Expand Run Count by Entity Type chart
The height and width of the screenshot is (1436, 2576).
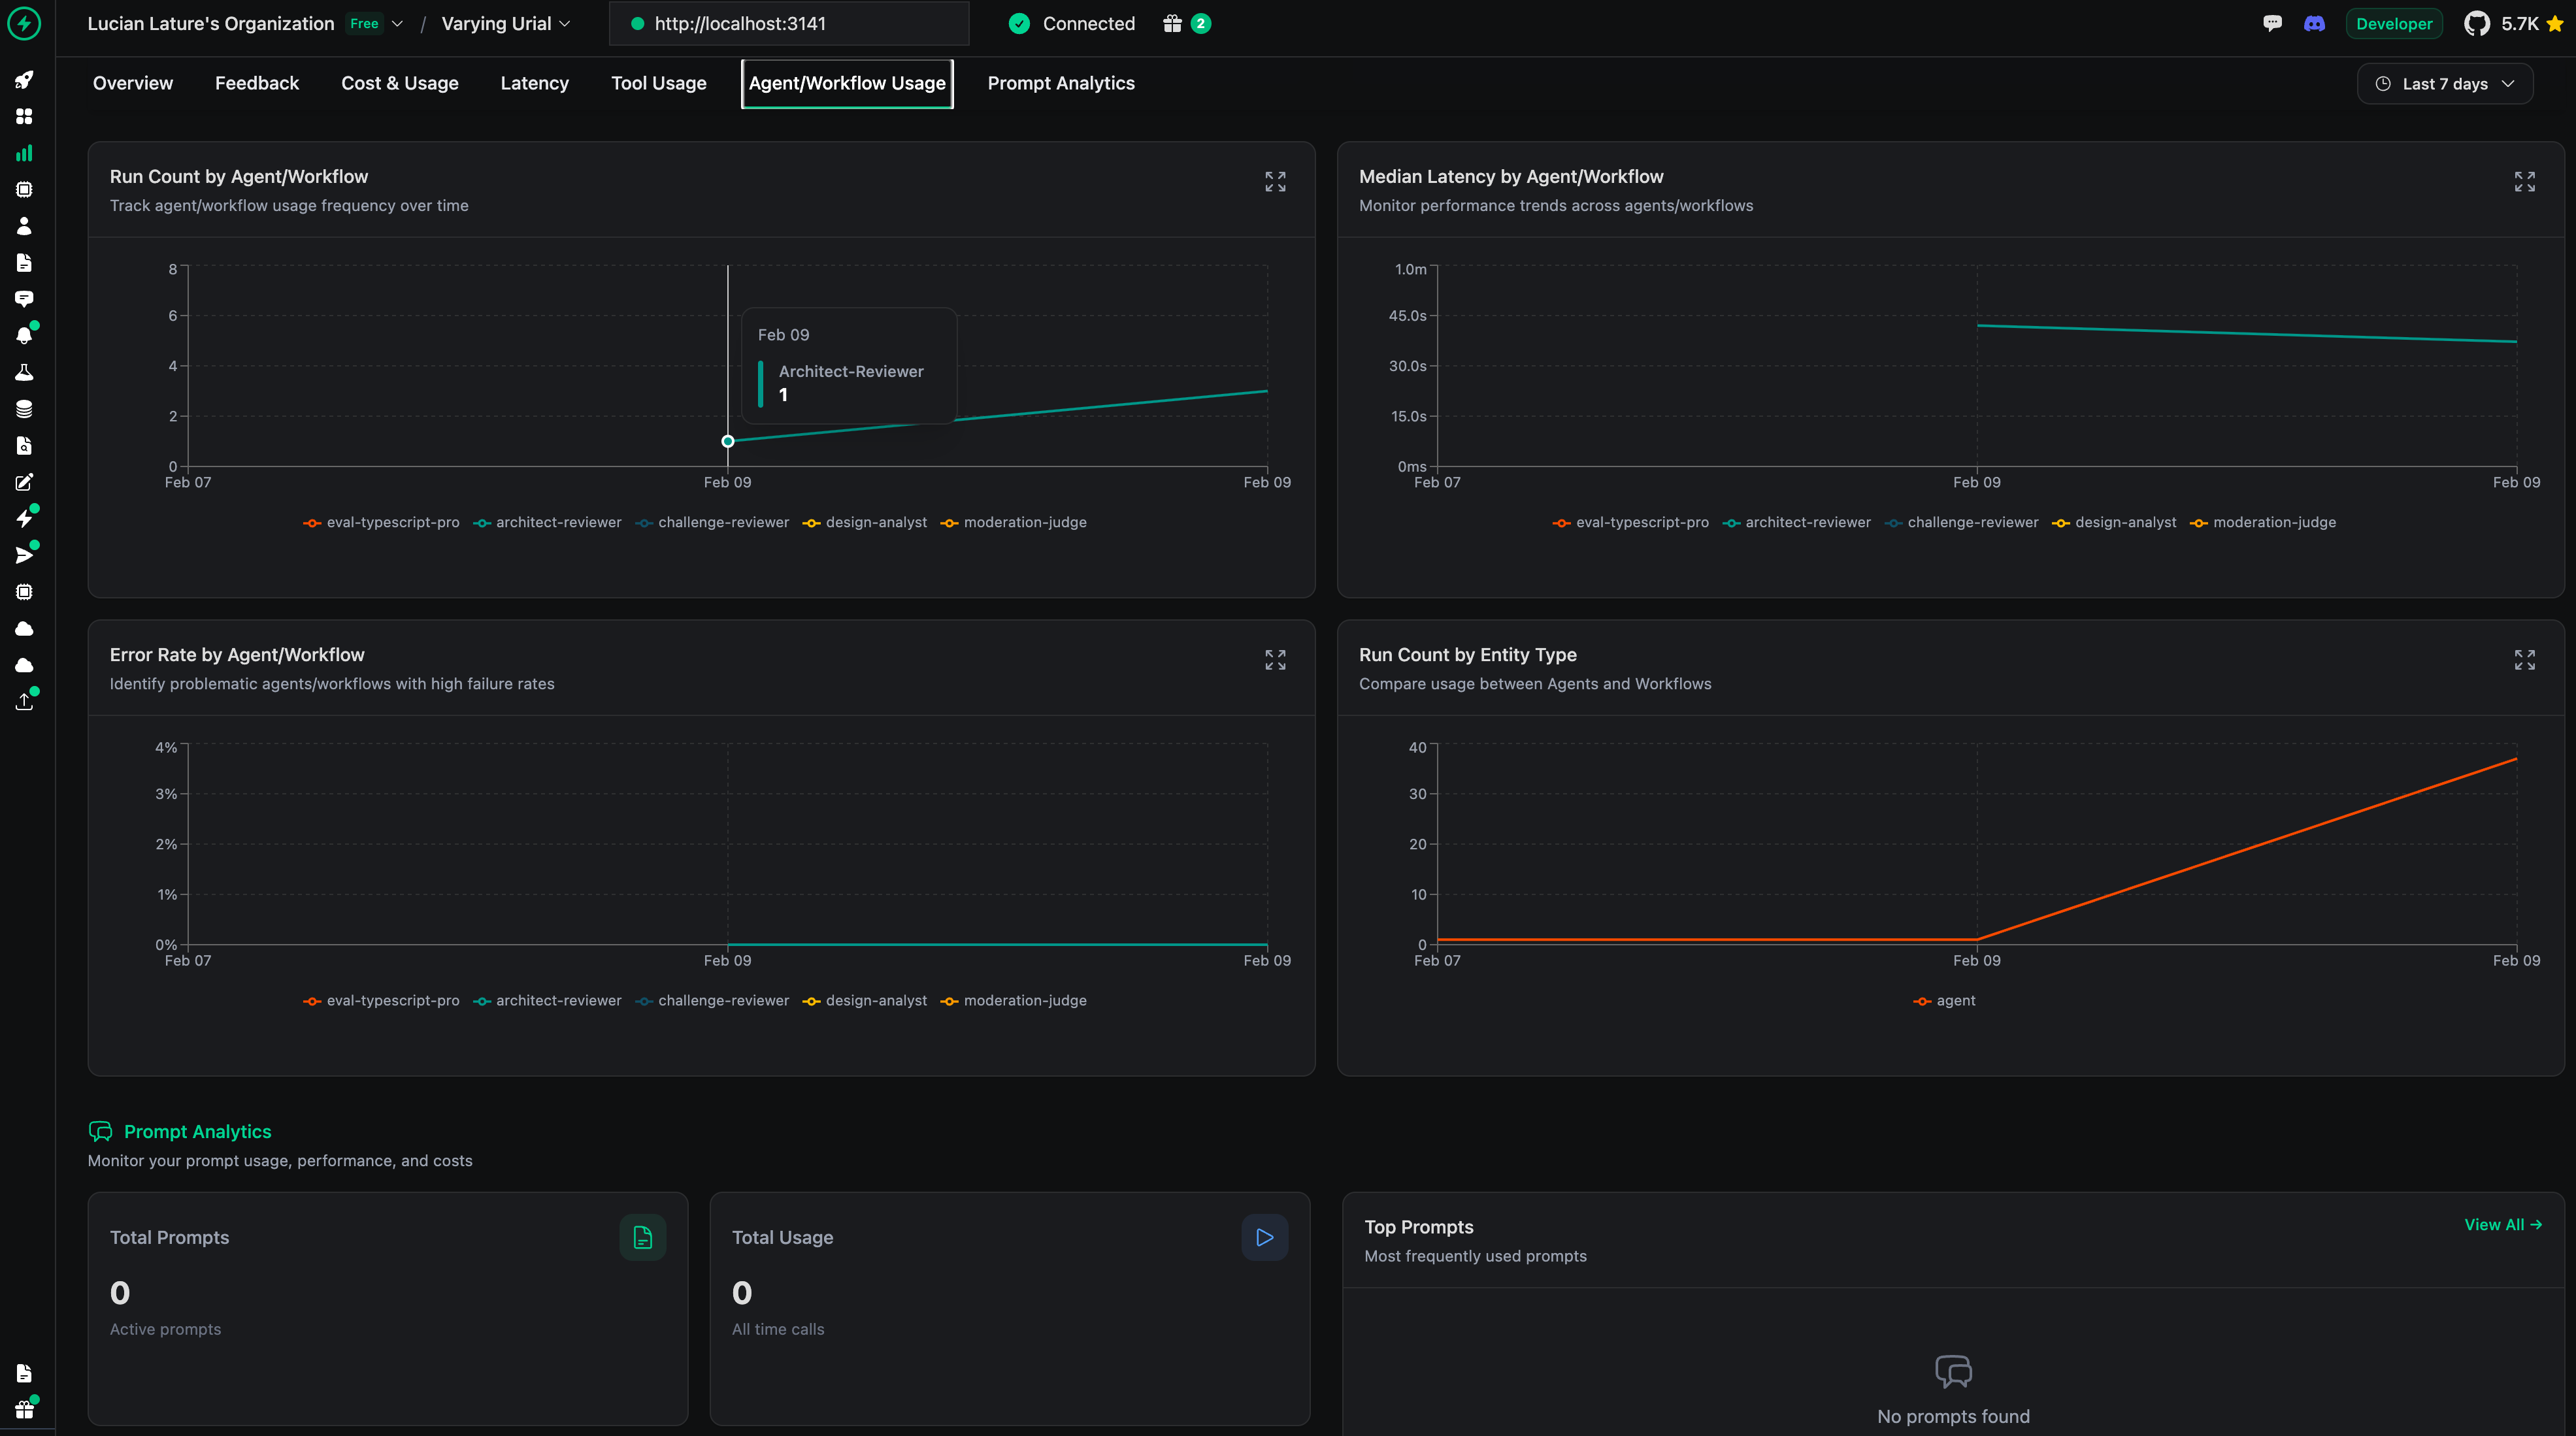pyautogui.click(x=2524, y=659)
